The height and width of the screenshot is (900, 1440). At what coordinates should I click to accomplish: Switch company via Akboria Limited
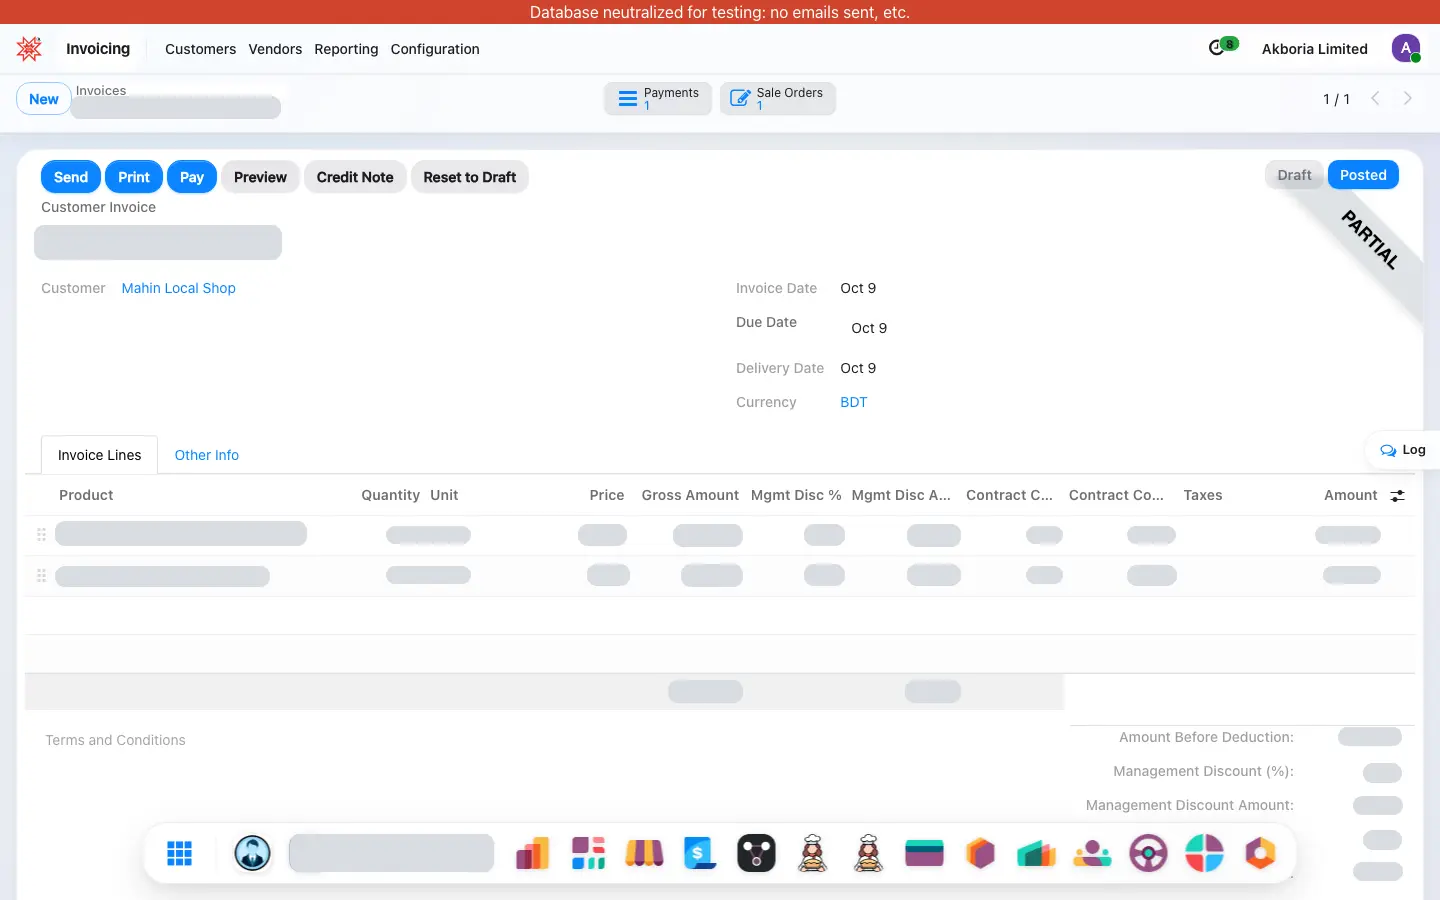(1314, 49)
